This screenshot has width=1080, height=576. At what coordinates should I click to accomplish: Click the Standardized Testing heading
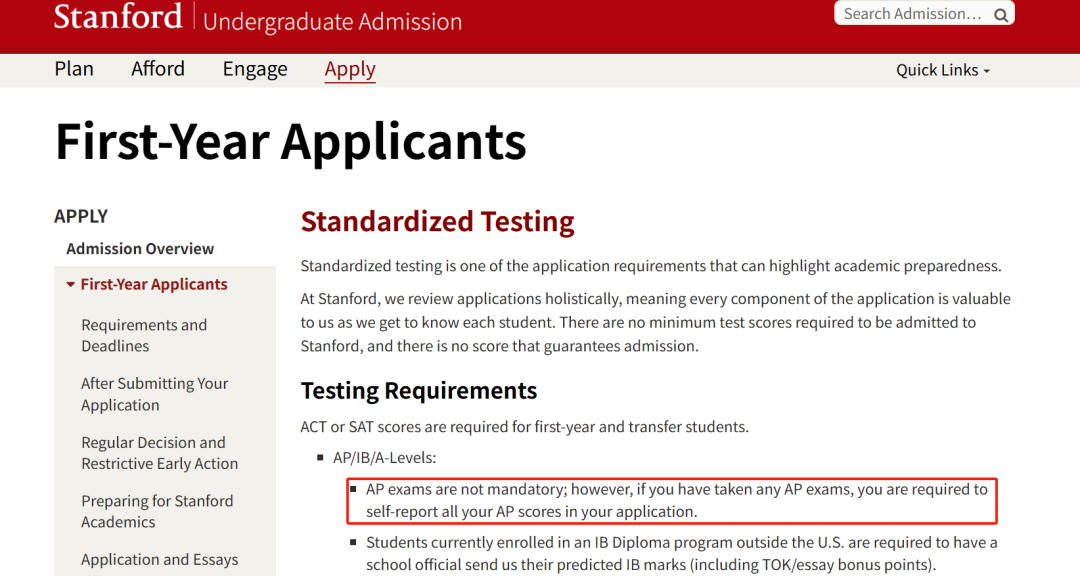(x=438, y=222)
